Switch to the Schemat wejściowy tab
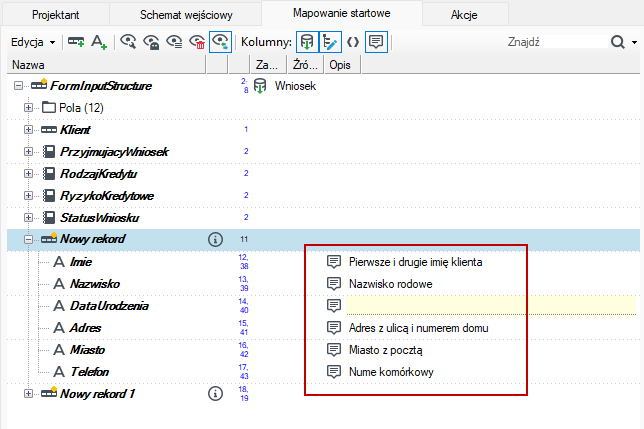The image size is (644, 429). (186, 15)
